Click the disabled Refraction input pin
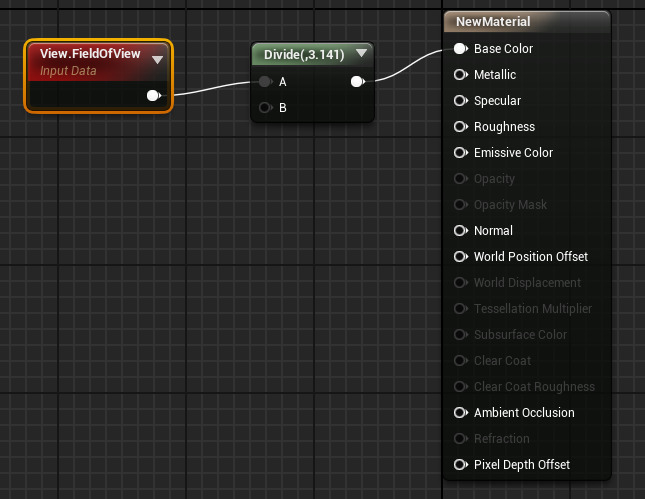This screenshot has height=499, width=645. (x=460, y=439)
